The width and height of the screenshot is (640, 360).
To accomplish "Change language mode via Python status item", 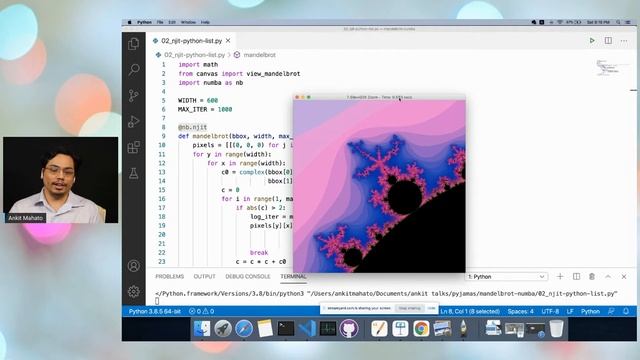I will [590, 311].
